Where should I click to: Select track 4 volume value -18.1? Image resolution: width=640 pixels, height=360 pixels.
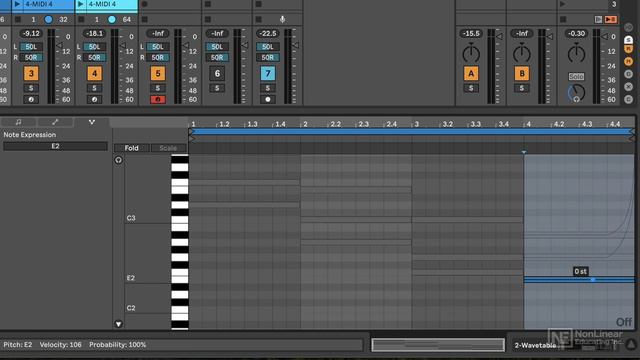94,33
